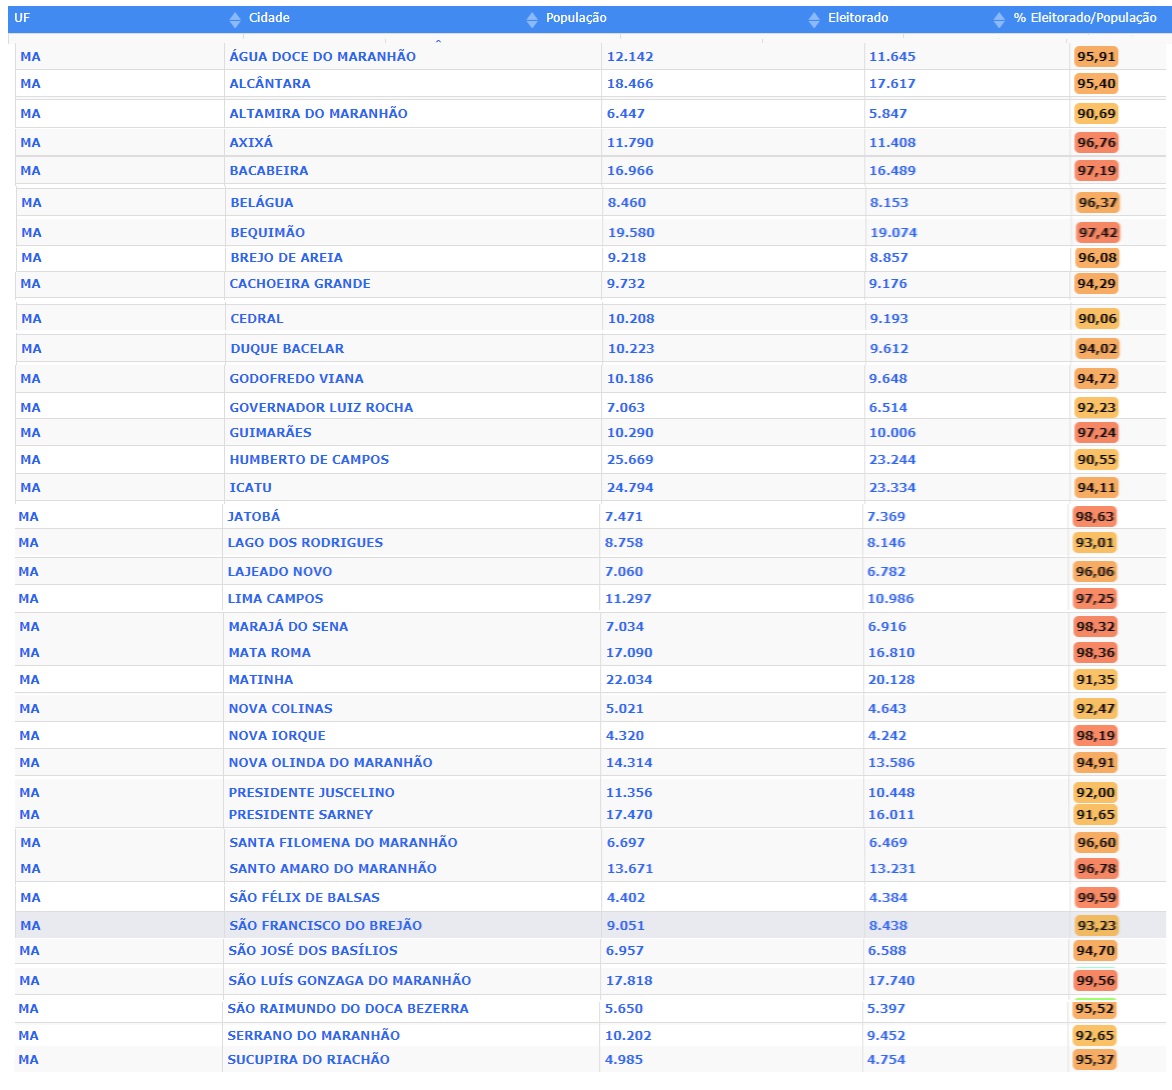Open the SUCUPIRA DO RIACHÃO link
This screenshot has width=1172, height=1090.
coord(308,1060)
